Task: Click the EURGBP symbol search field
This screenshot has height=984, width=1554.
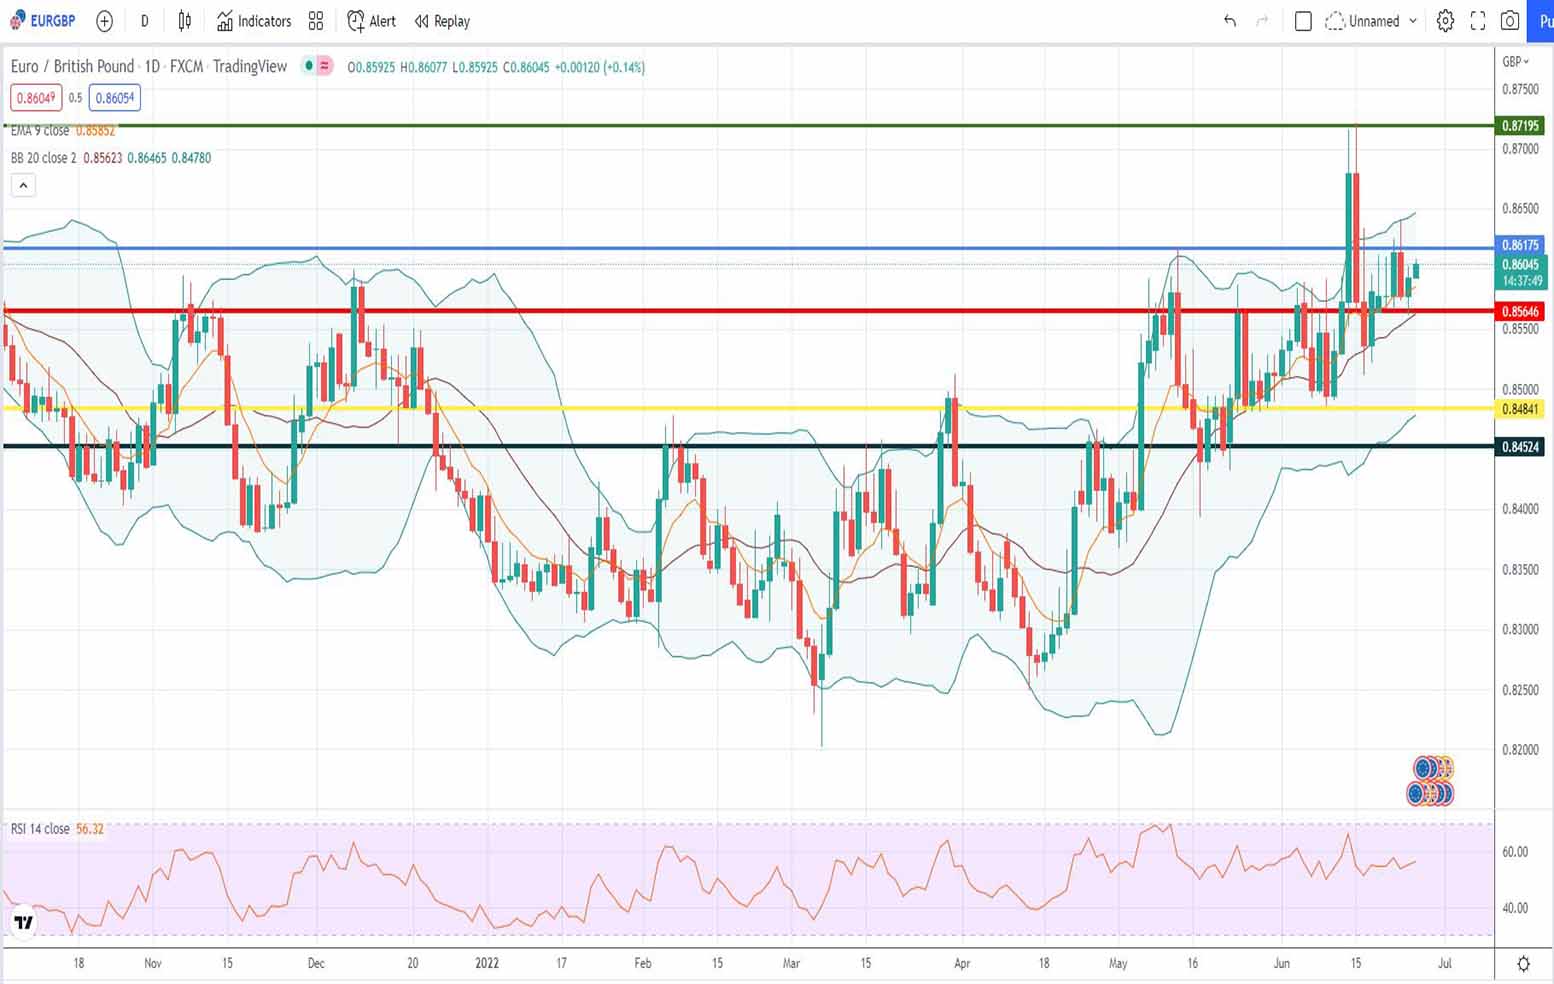Action: click(43, 21)
